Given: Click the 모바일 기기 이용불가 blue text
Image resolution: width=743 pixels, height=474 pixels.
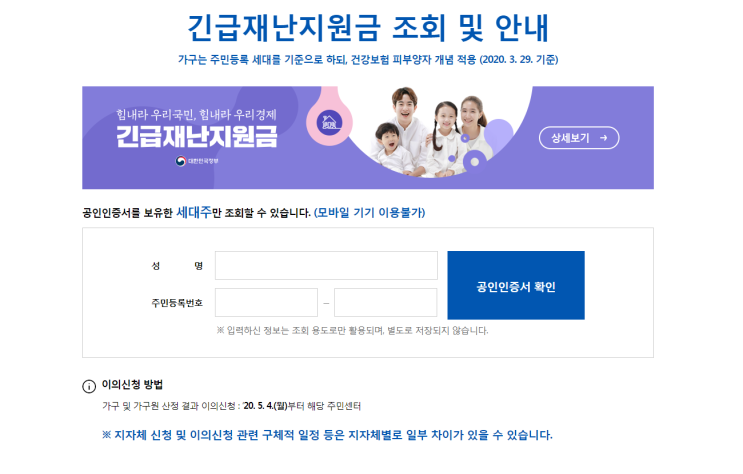Looking at the screenshot, I should point(370,212).
